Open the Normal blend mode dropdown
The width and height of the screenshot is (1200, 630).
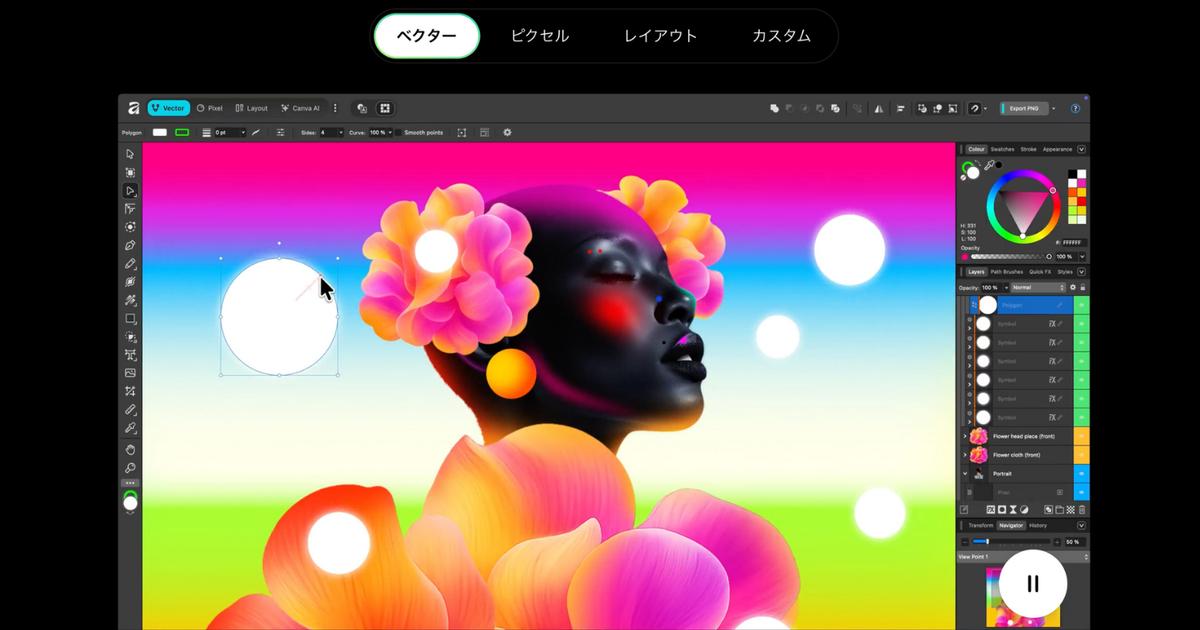pyautogui.click(x=1022, y=286)
